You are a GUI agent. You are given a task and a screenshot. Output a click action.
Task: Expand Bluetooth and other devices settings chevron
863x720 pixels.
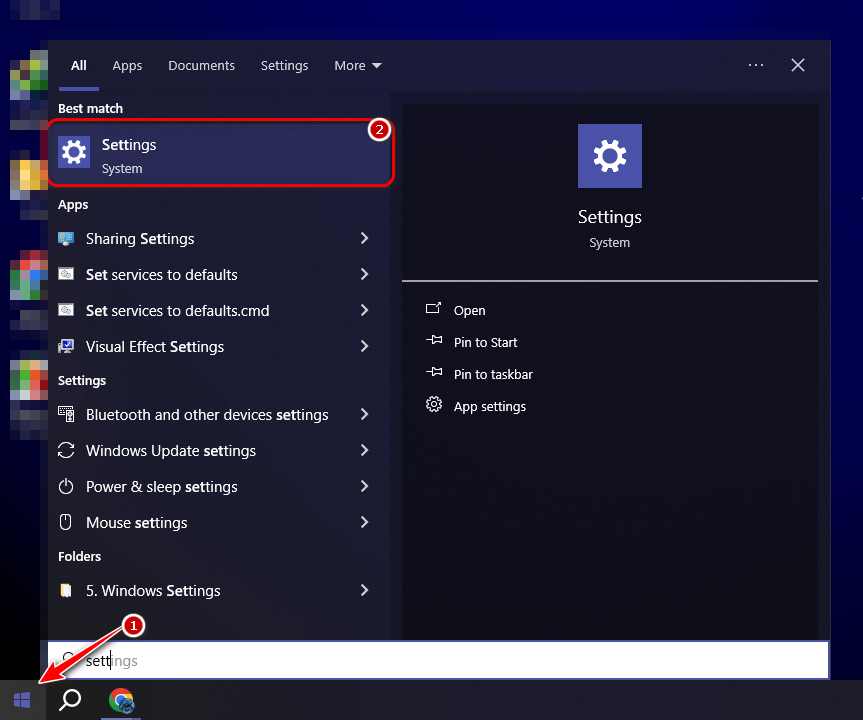tap(364, 414)
